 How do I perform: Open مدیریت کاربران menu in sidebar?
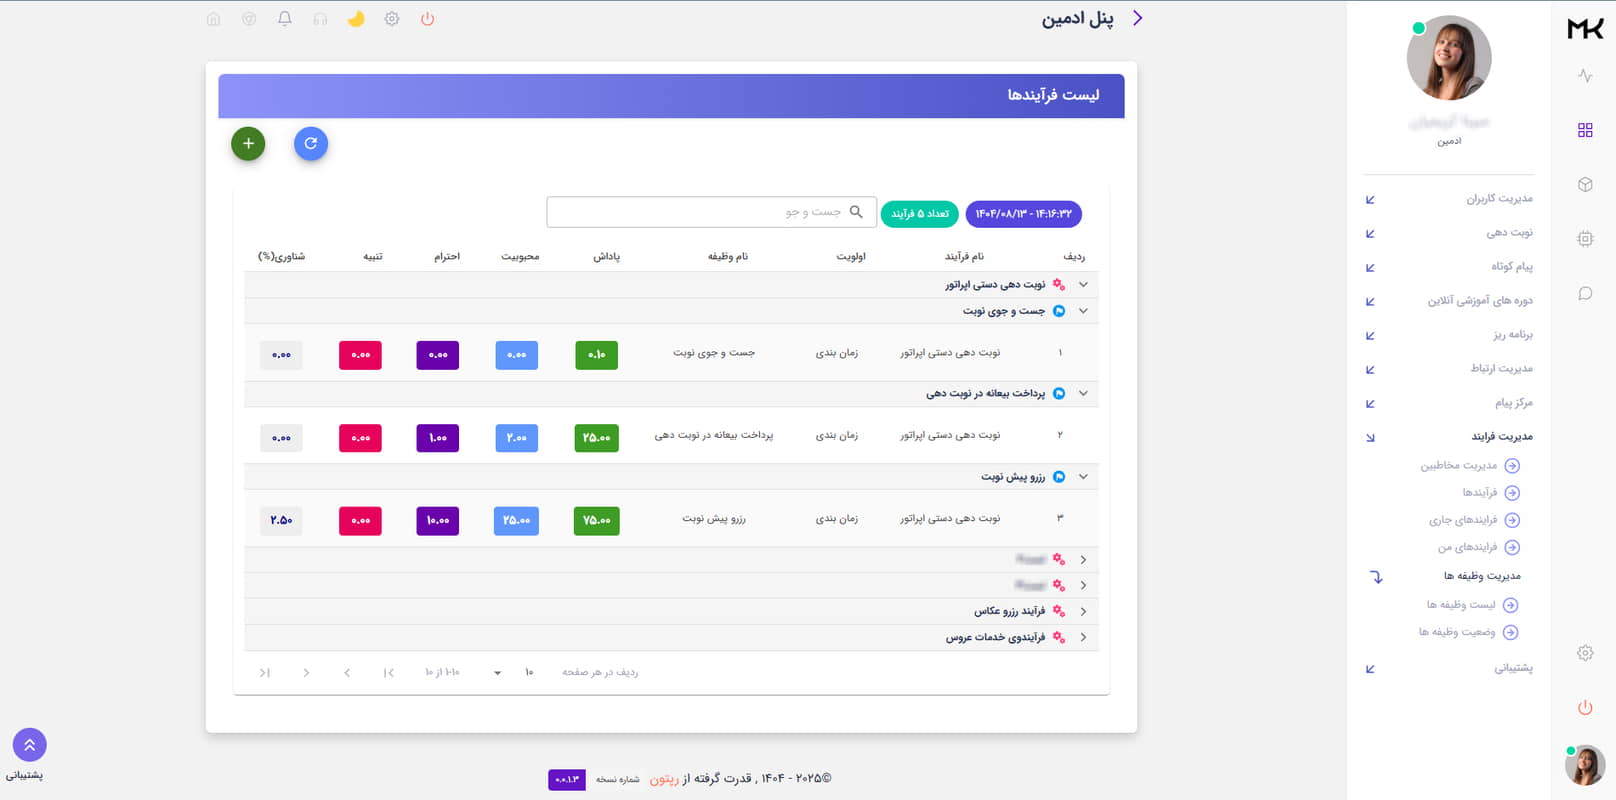[1498, 199]
